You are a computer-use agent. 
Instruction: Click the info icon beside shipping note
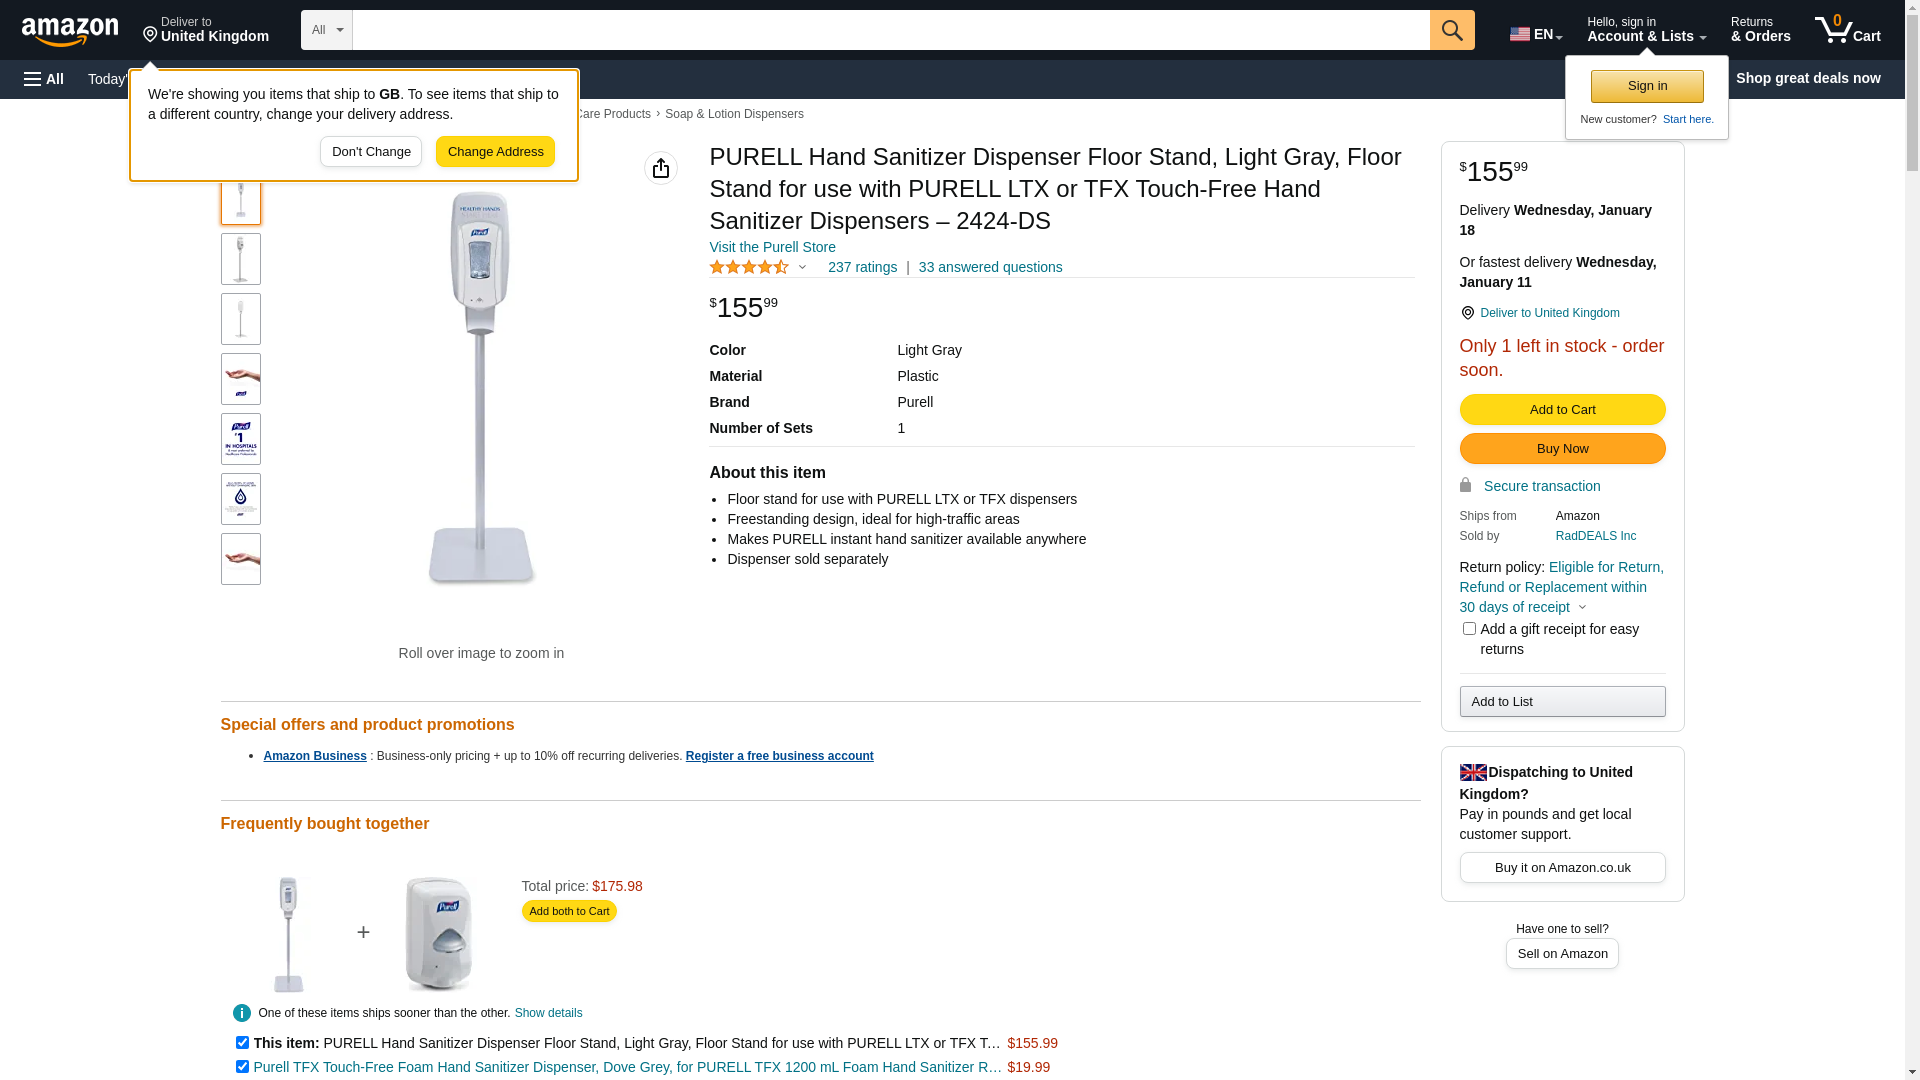(x=242, y=1013)
